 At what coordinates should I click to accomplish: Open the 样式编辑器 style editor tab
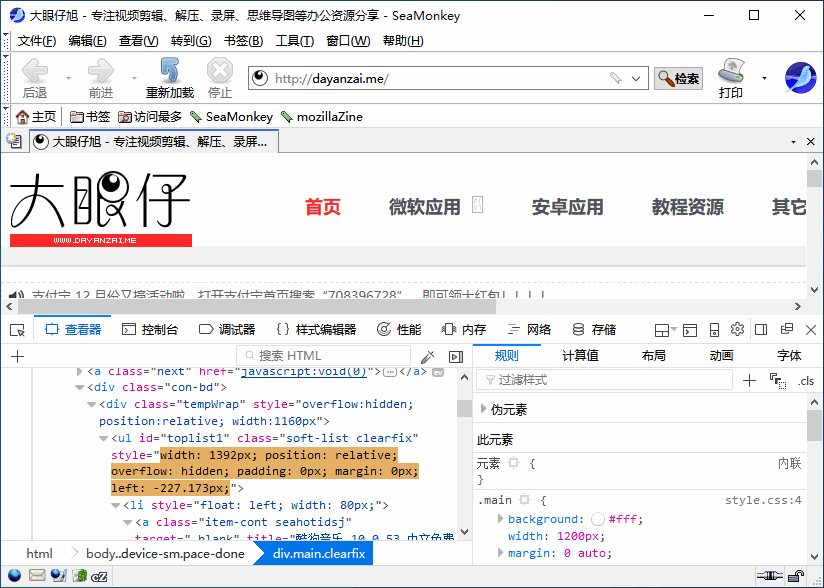tap(316, 329)
